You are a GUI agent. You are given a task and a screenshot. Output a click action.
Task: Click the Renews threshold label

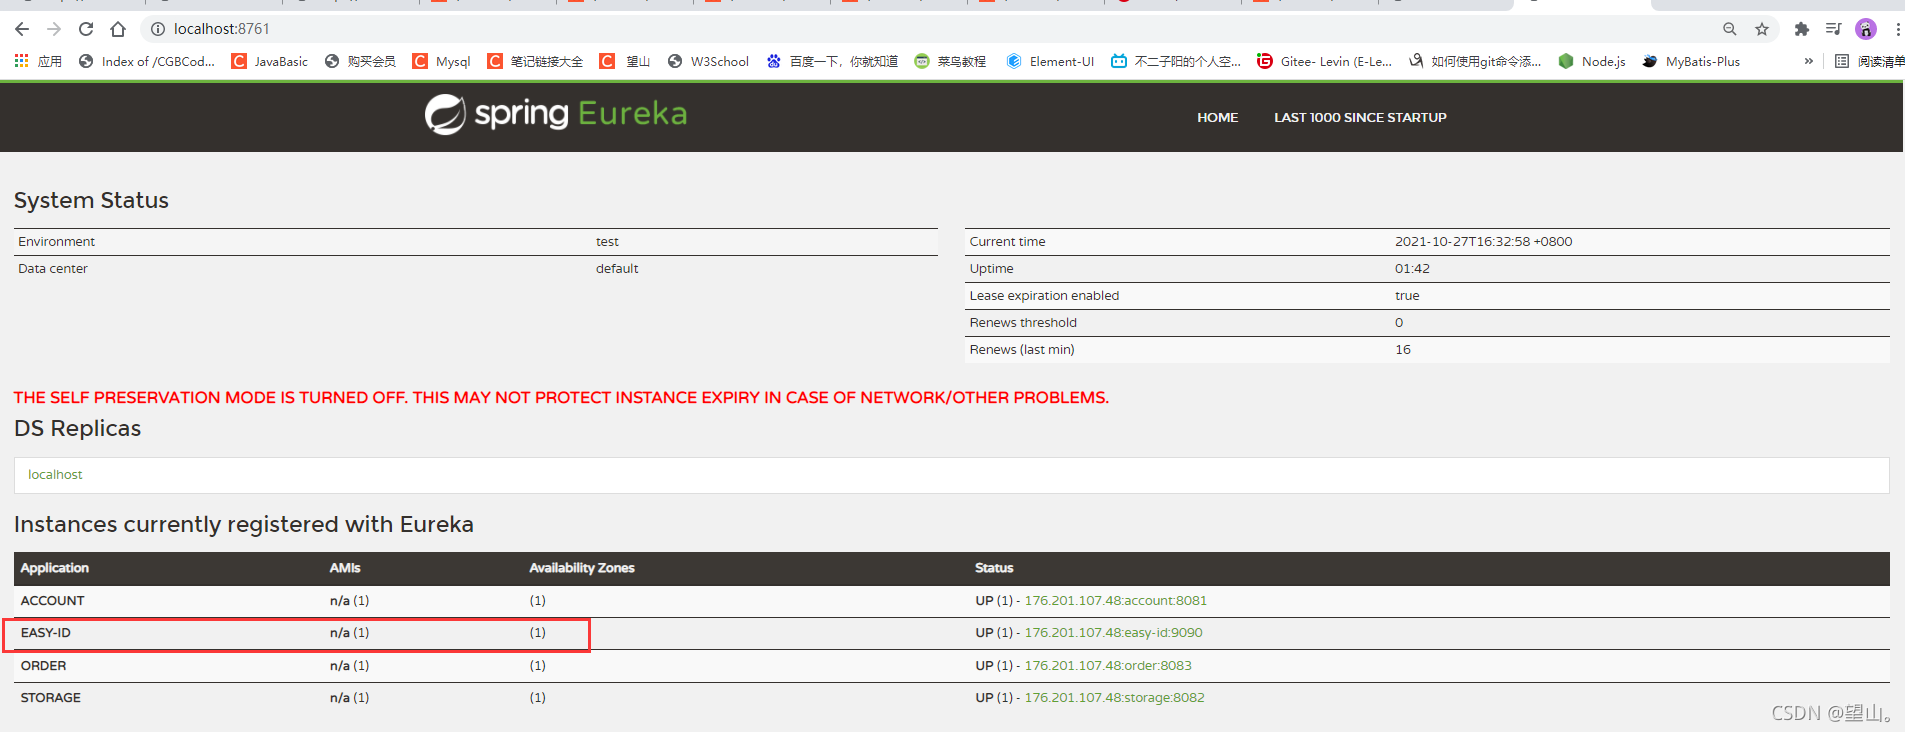1023,322
